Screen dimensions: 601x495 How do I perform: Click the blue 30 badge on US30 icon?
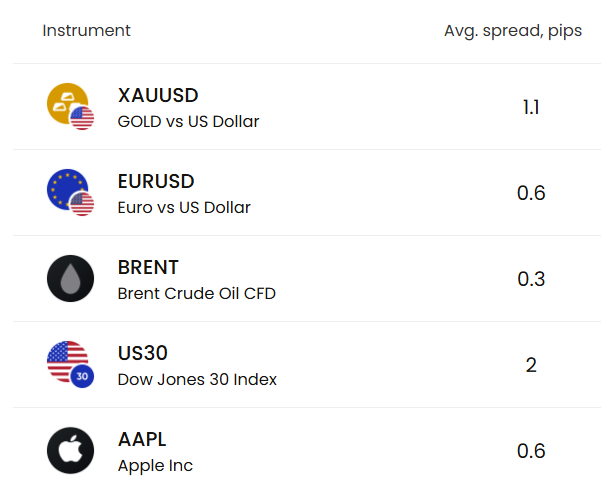tap(82, 376)
